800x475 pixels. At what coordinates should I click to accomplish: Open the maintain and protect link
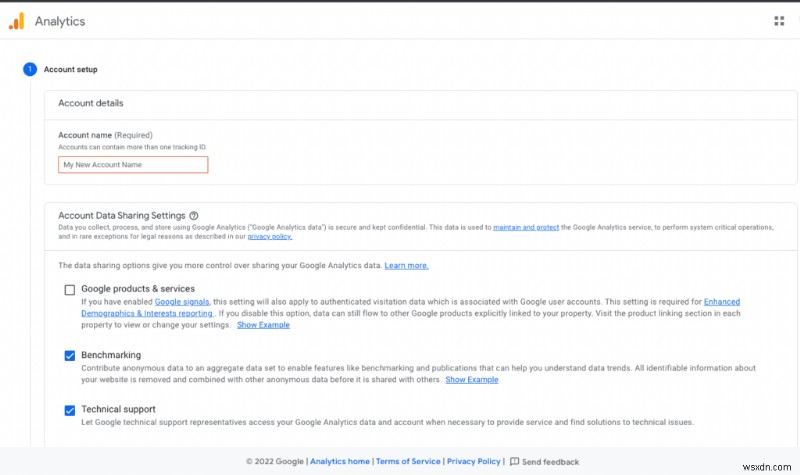click(526, 228)
